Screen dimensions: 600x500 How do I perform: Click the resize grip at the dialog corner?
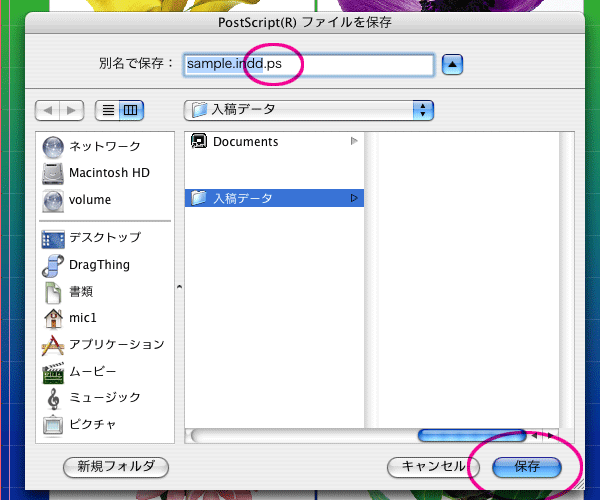pyautogui.click(x=580, y=485)
